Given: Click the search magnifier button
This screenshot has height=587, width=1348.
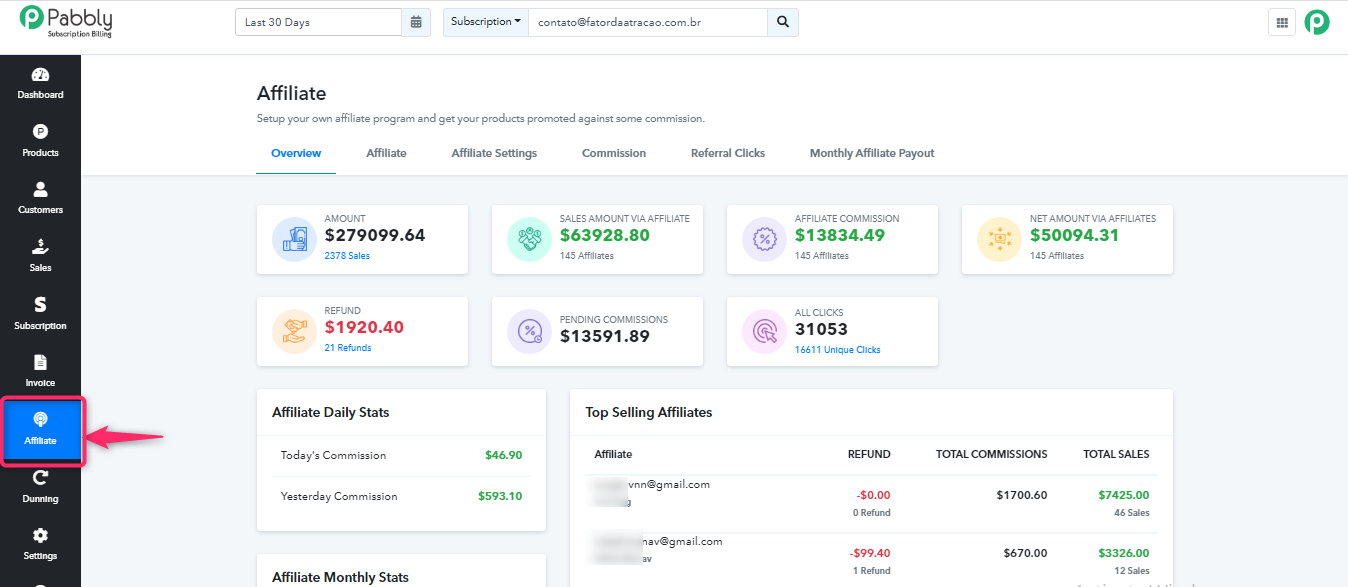Looking at the screenshot, I should (783, 22).
